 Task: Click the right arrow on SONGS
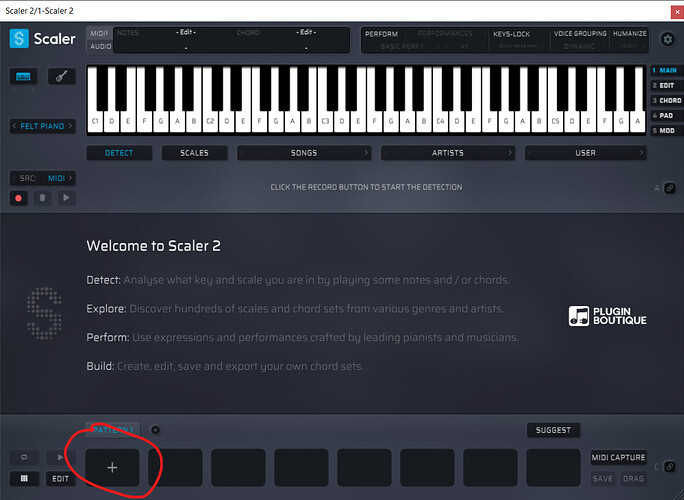pos(366,153)
